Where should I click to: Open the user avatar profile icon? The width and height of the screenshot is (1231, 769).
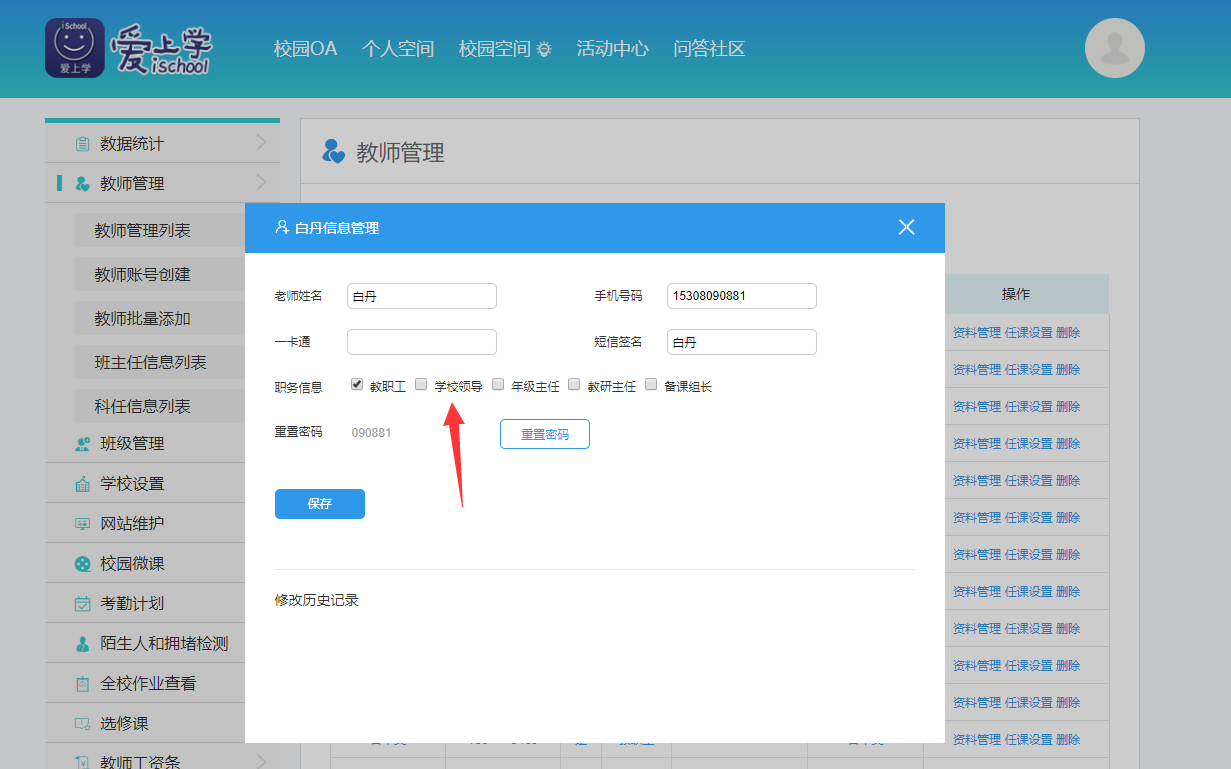1114,48
